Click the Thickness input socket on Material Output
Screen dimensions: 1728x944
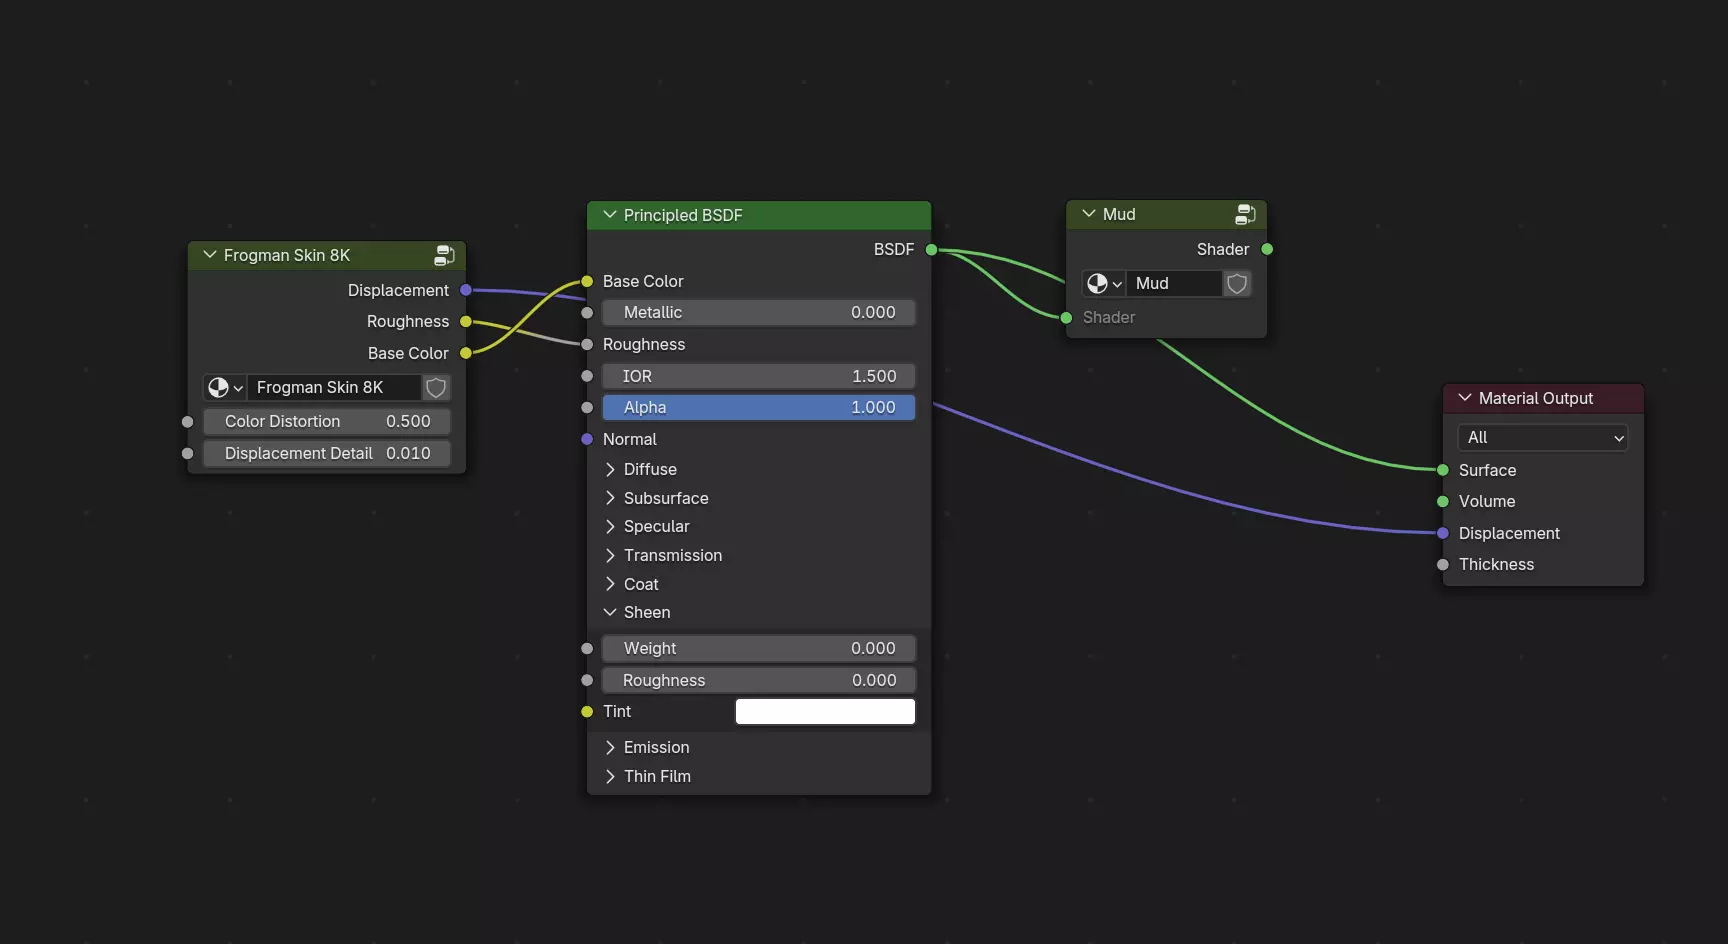point(1443,565)
